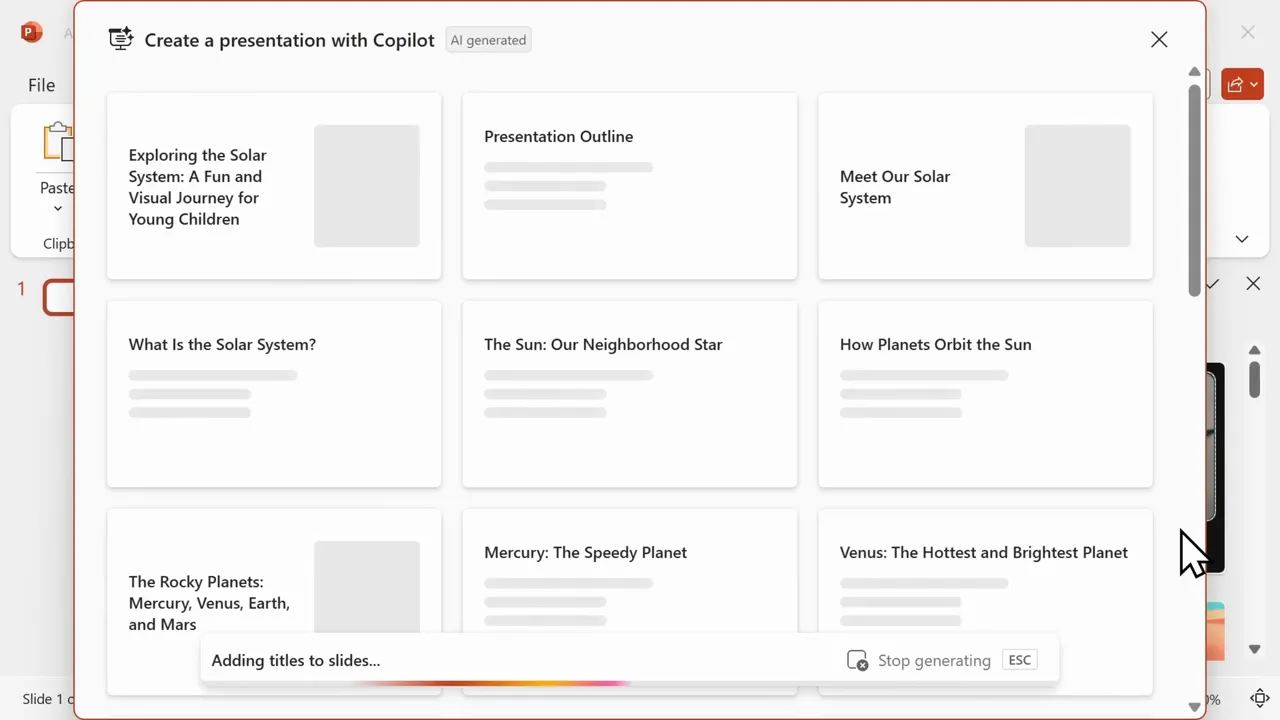This screenshot has width=1280, height=720.
Task: Close the side pane with X icon
Action: (x=1253, y=284)
